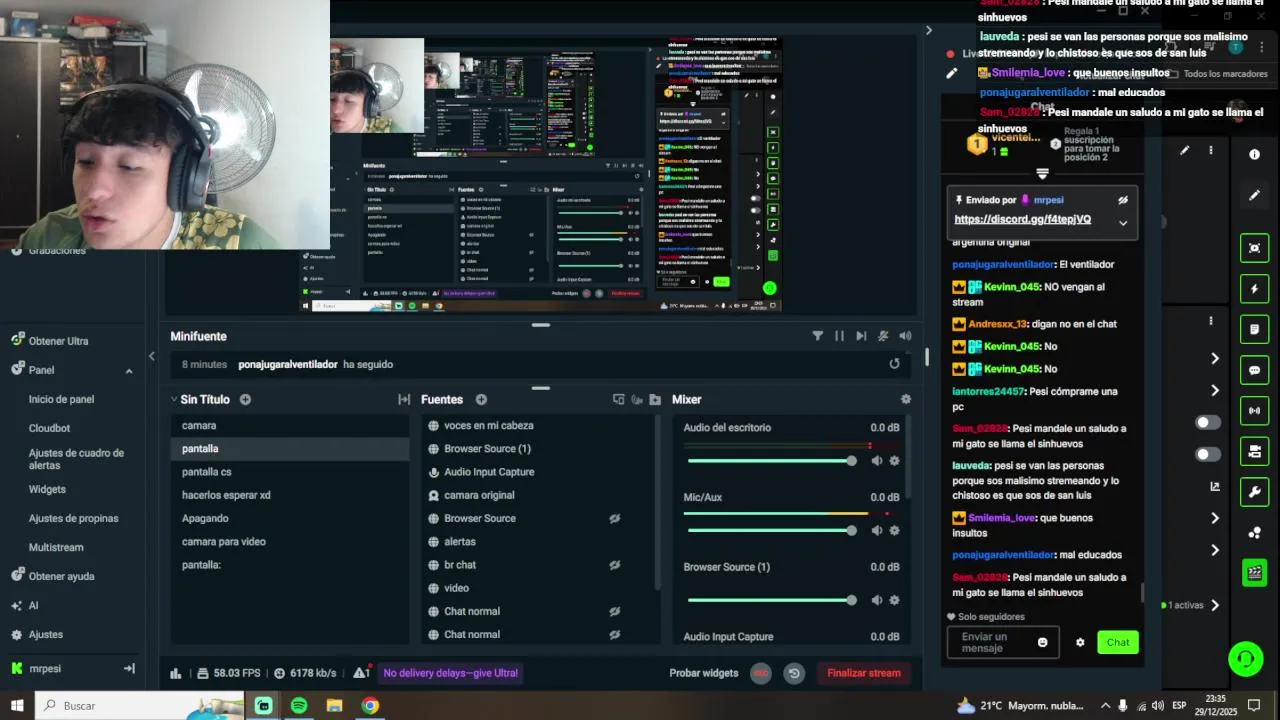Click the filter icon in Minifuente header
This screenshot has height=720, width=1280.
[817, 336]
